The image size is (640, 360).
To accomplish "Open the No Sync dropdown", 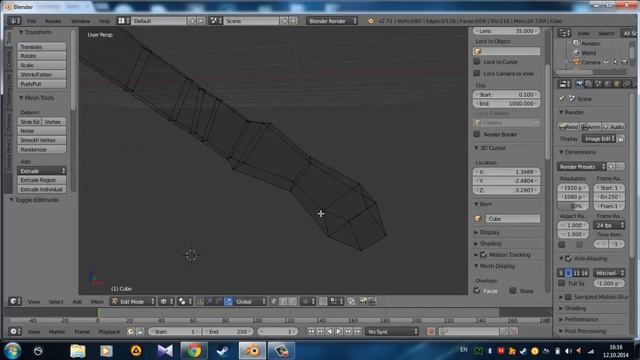I will click(392, 331).
